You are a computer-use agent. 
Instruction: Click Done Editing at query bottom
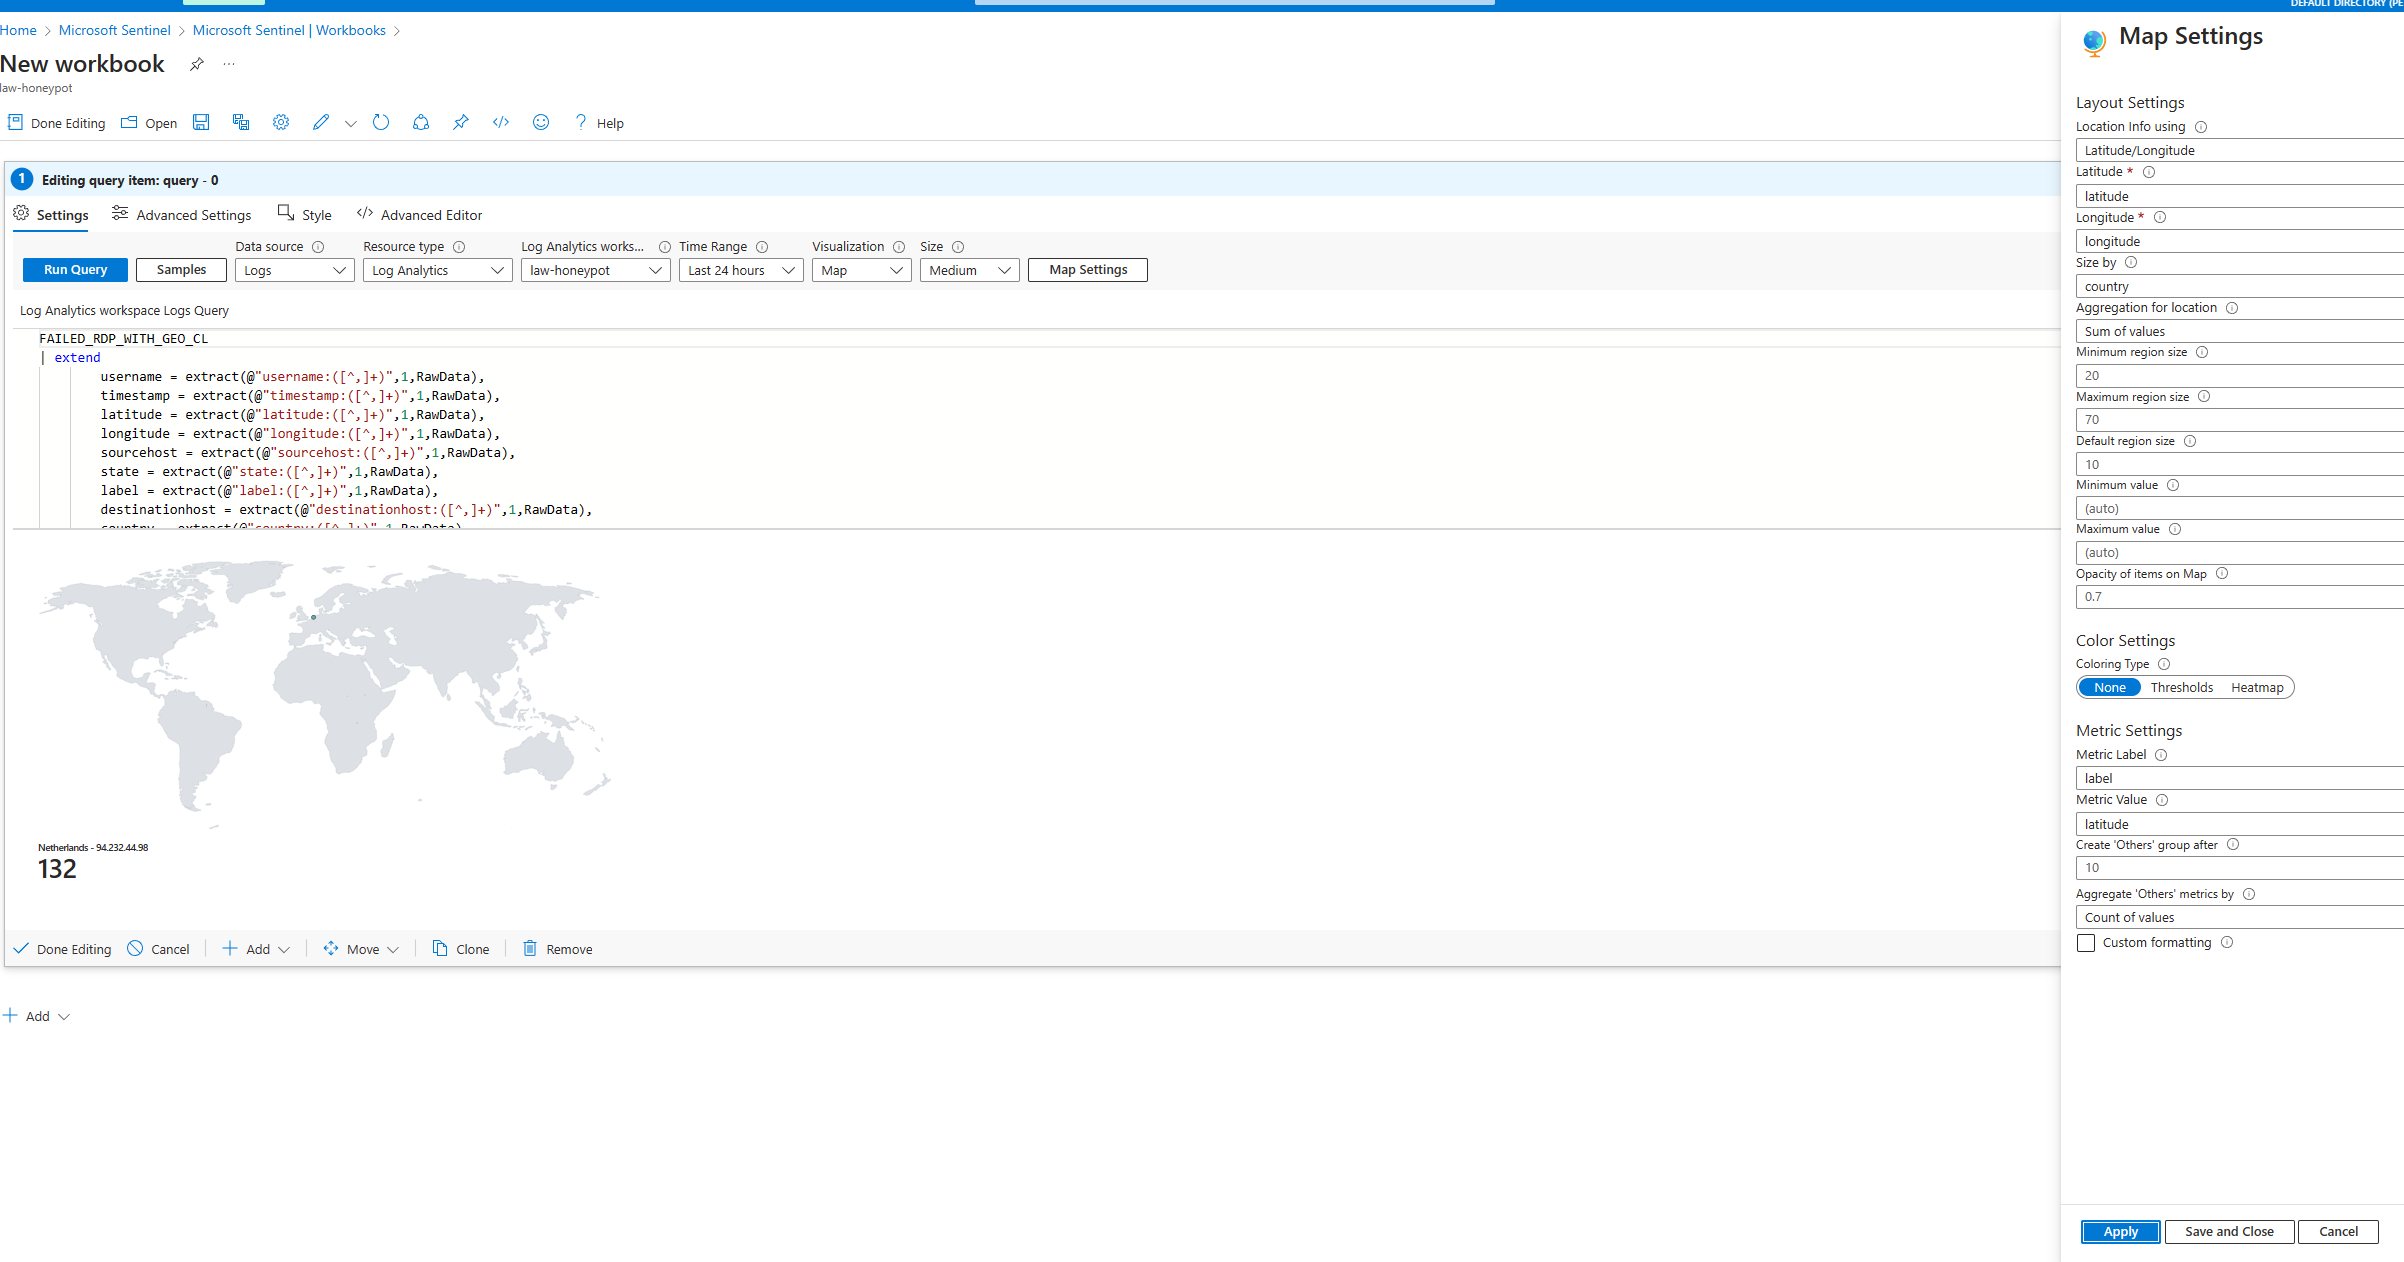coord(62,949)
